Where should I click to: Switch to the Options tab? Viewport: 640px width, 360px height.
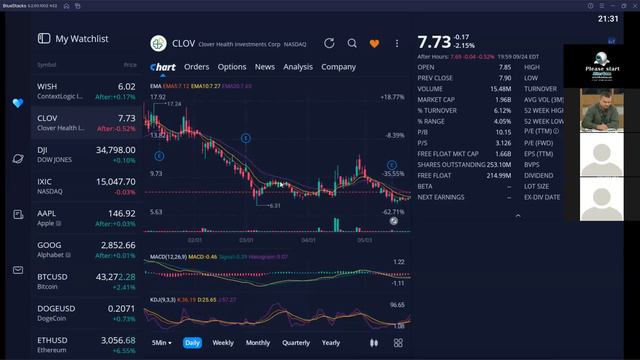click(232, 67)
